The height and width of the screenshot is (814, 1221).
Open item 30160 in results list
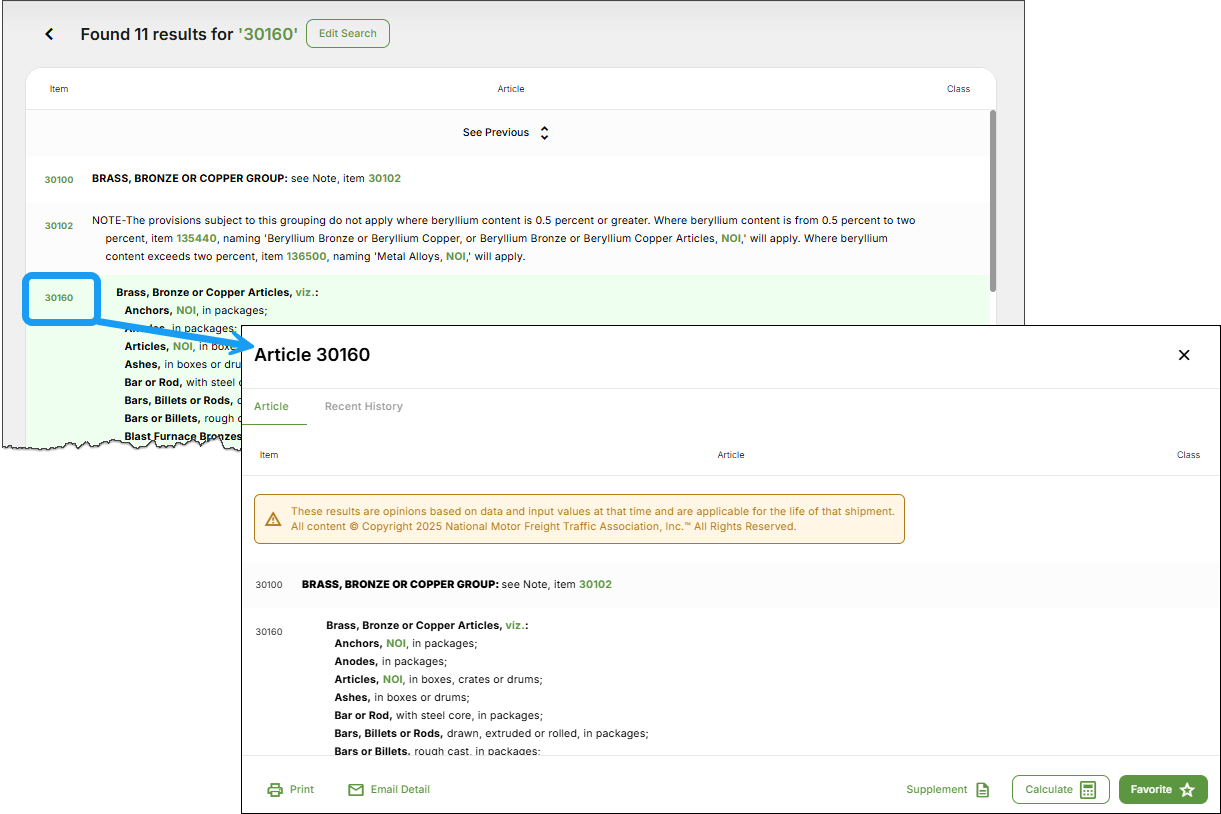(x=59, y=298)
